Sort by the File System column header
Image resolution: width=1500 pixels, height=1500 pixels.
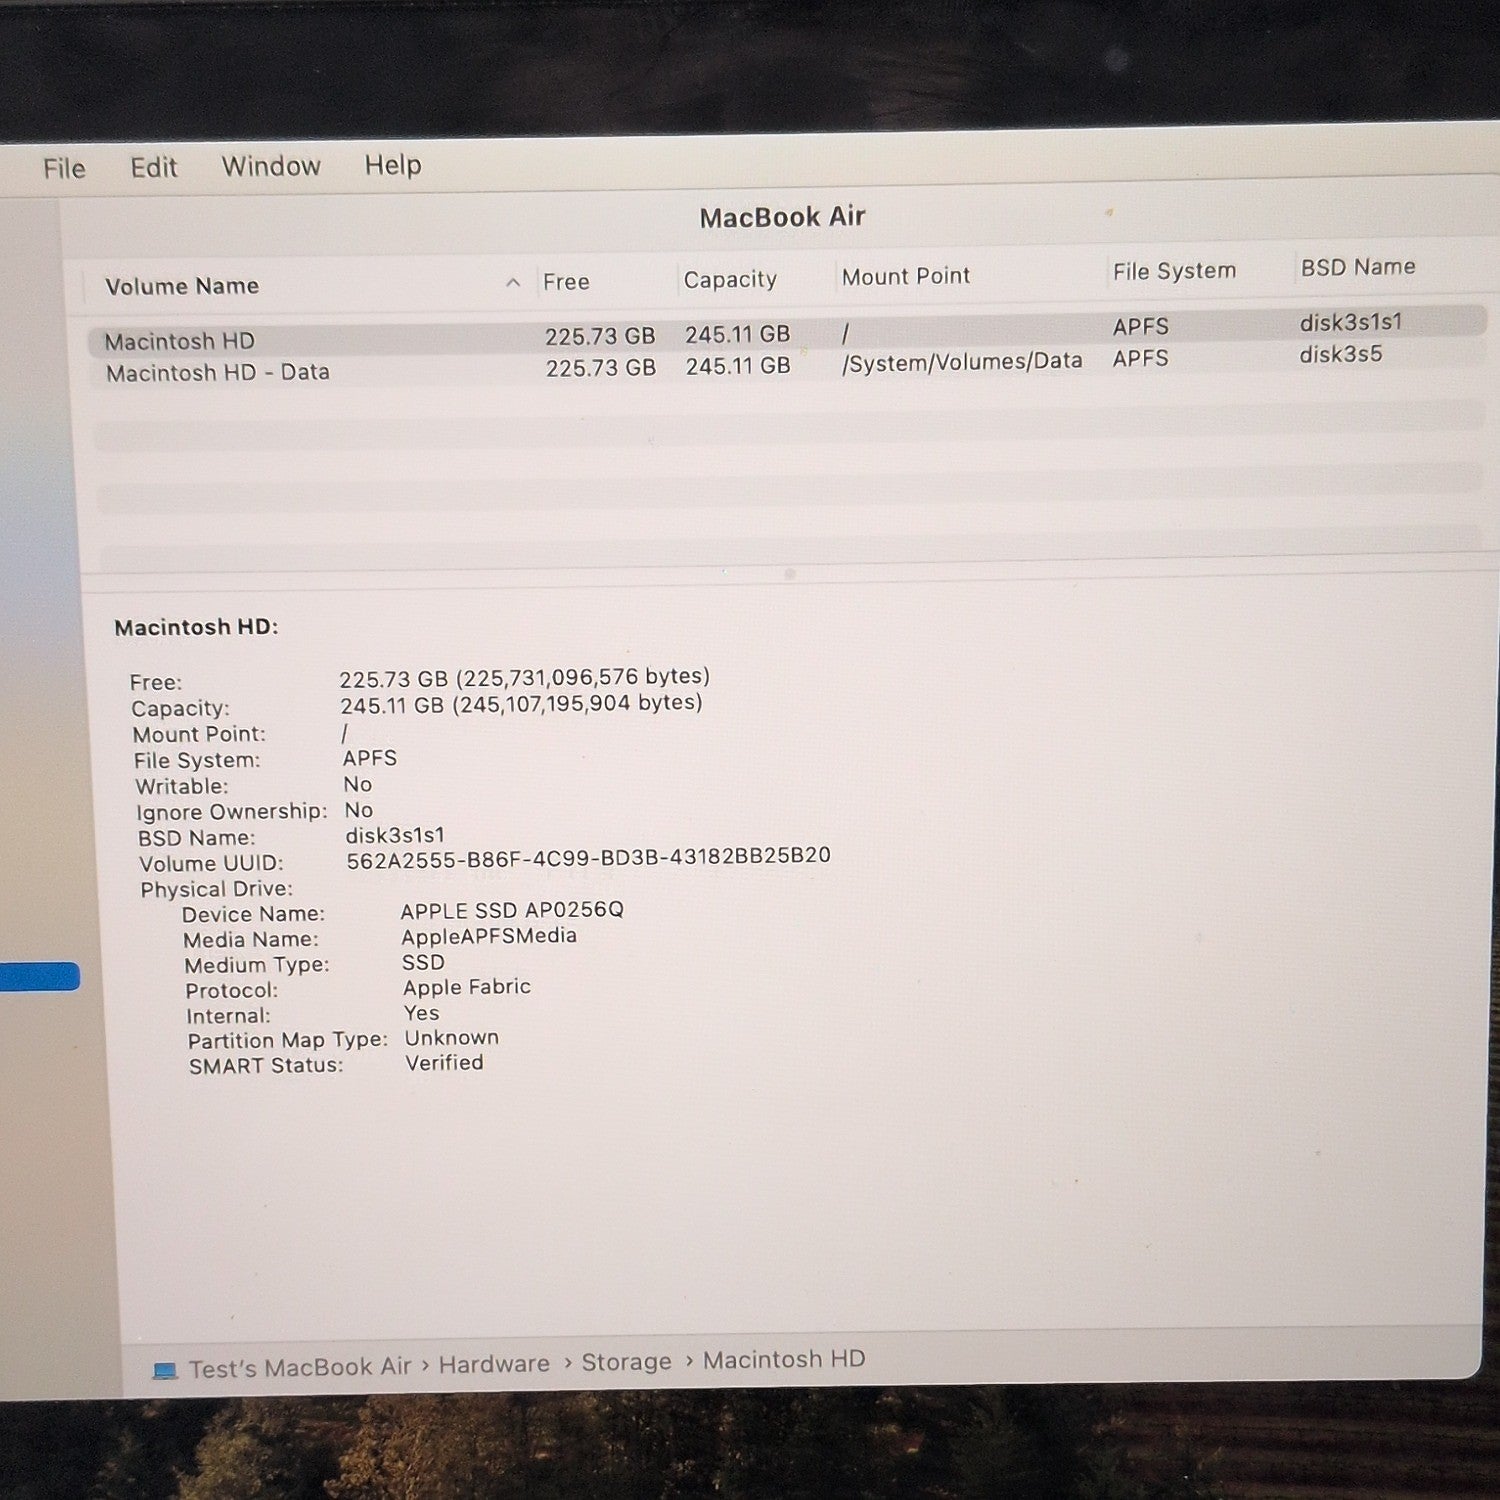[x=1174, y=271]
